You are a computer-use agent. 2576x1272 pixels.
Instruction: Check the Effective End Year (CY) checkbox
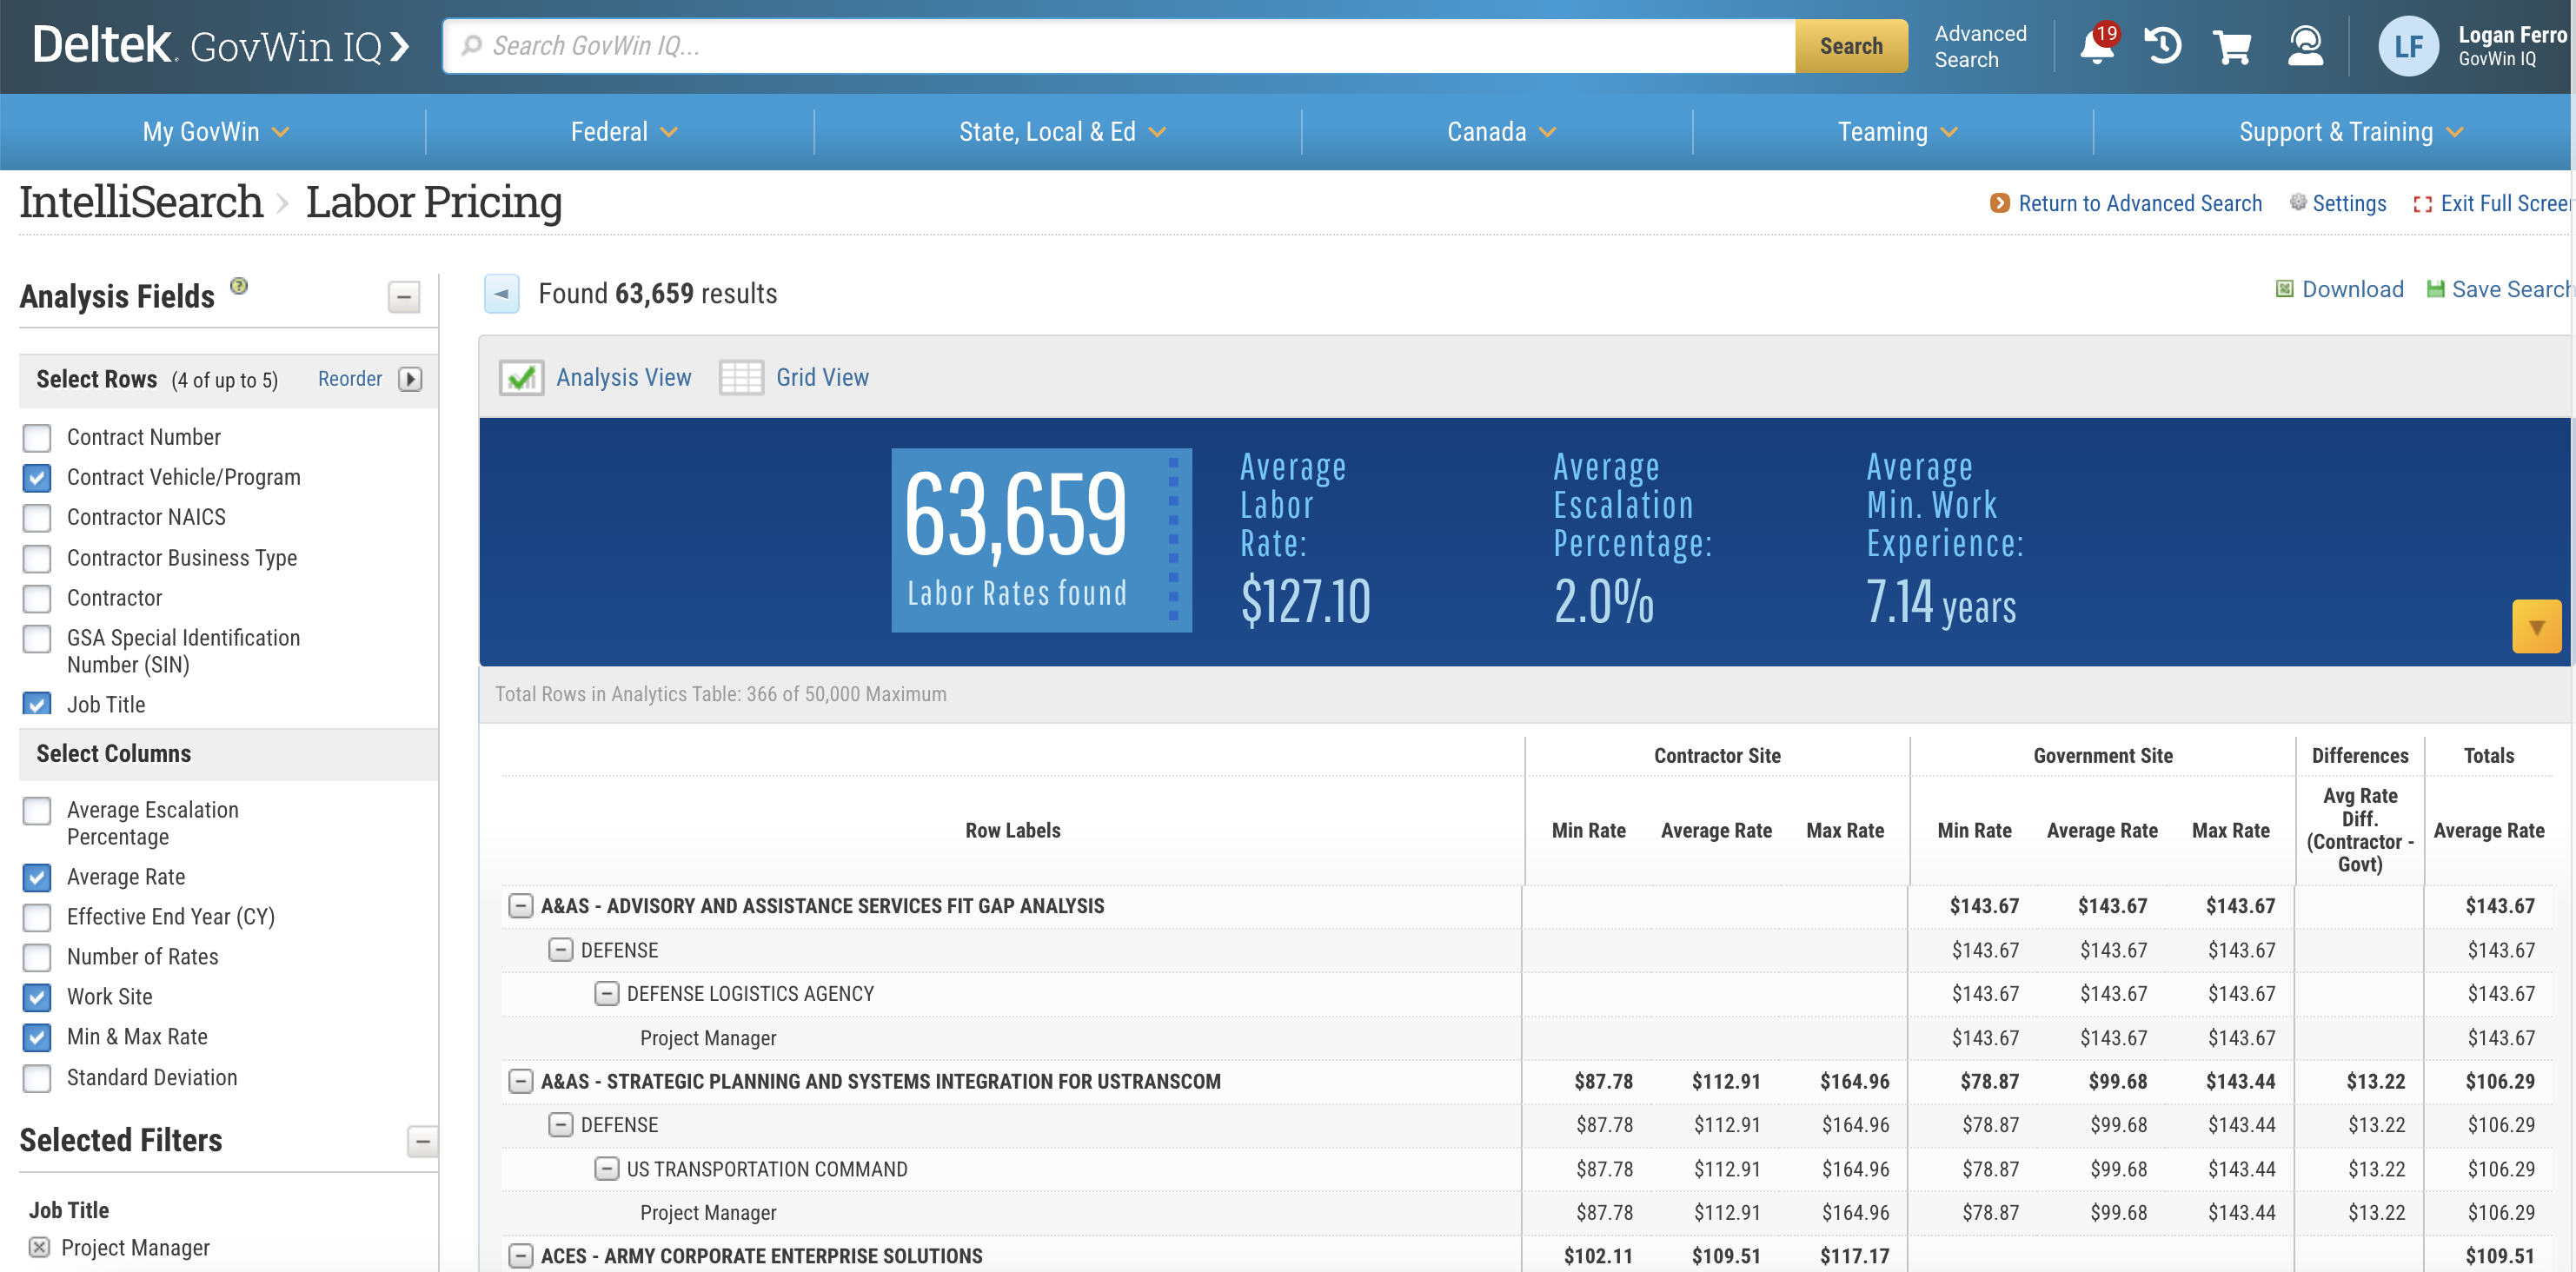point(37,917)
